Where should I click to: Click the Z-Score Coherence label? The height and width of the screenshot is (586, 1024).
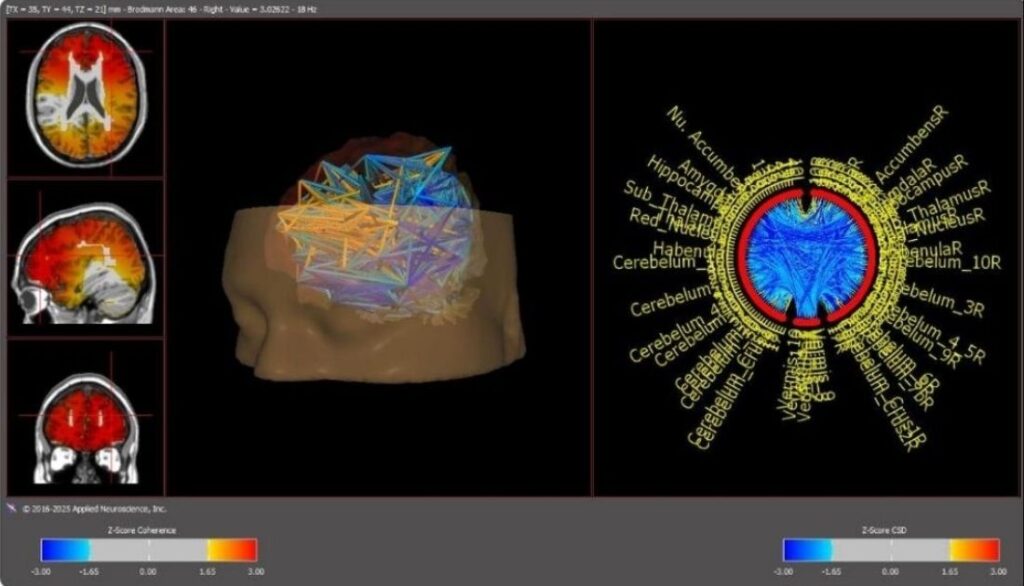pyautogui.click(x=148, y=530)
